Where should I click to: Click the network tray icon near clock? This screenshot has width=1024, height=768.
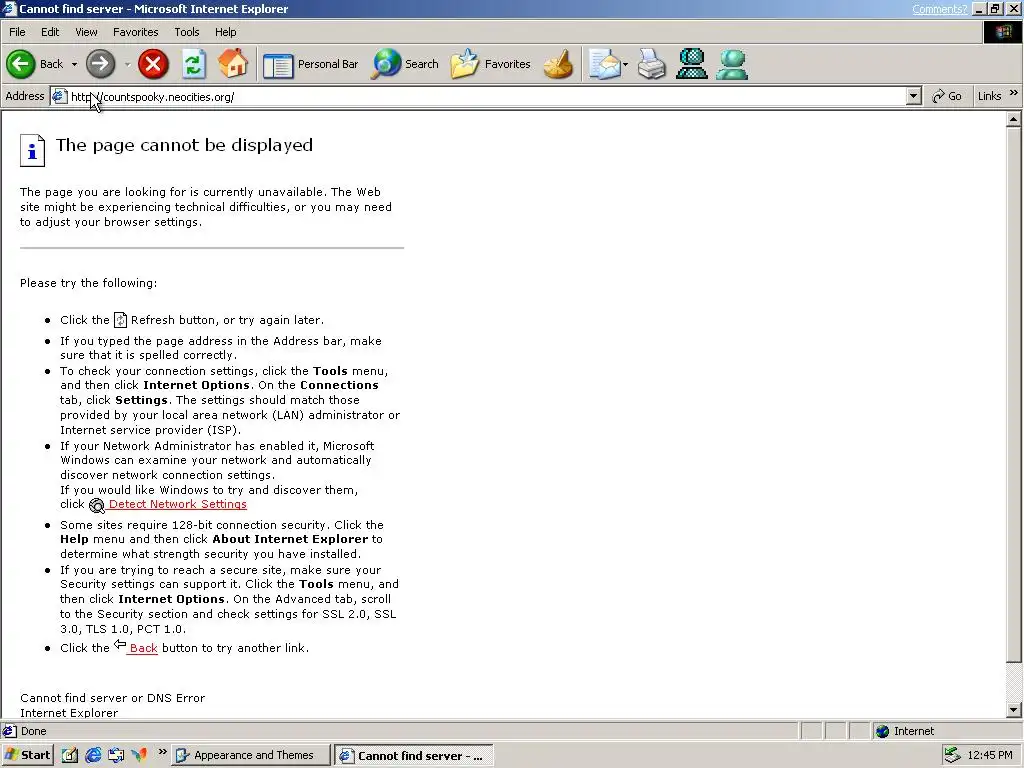[x=952, y=755]
